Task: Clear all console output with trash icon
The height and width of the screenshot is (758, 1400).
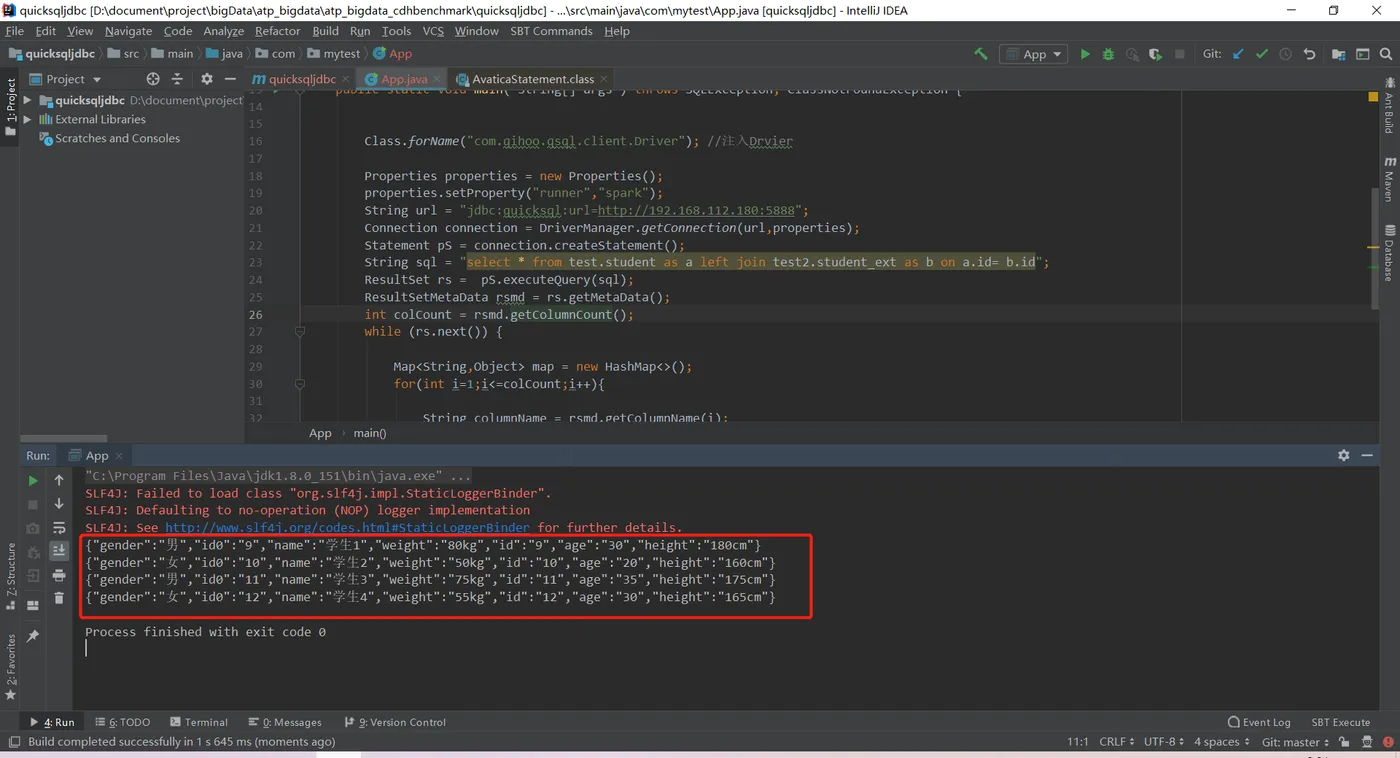Action: click(x=59, y=598)
